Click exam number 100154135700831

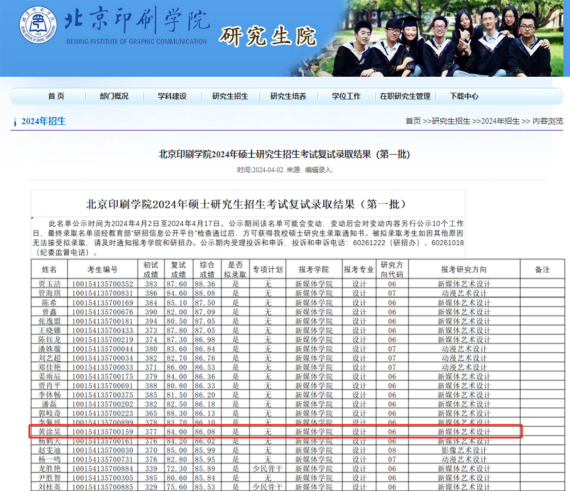[103, 293]
